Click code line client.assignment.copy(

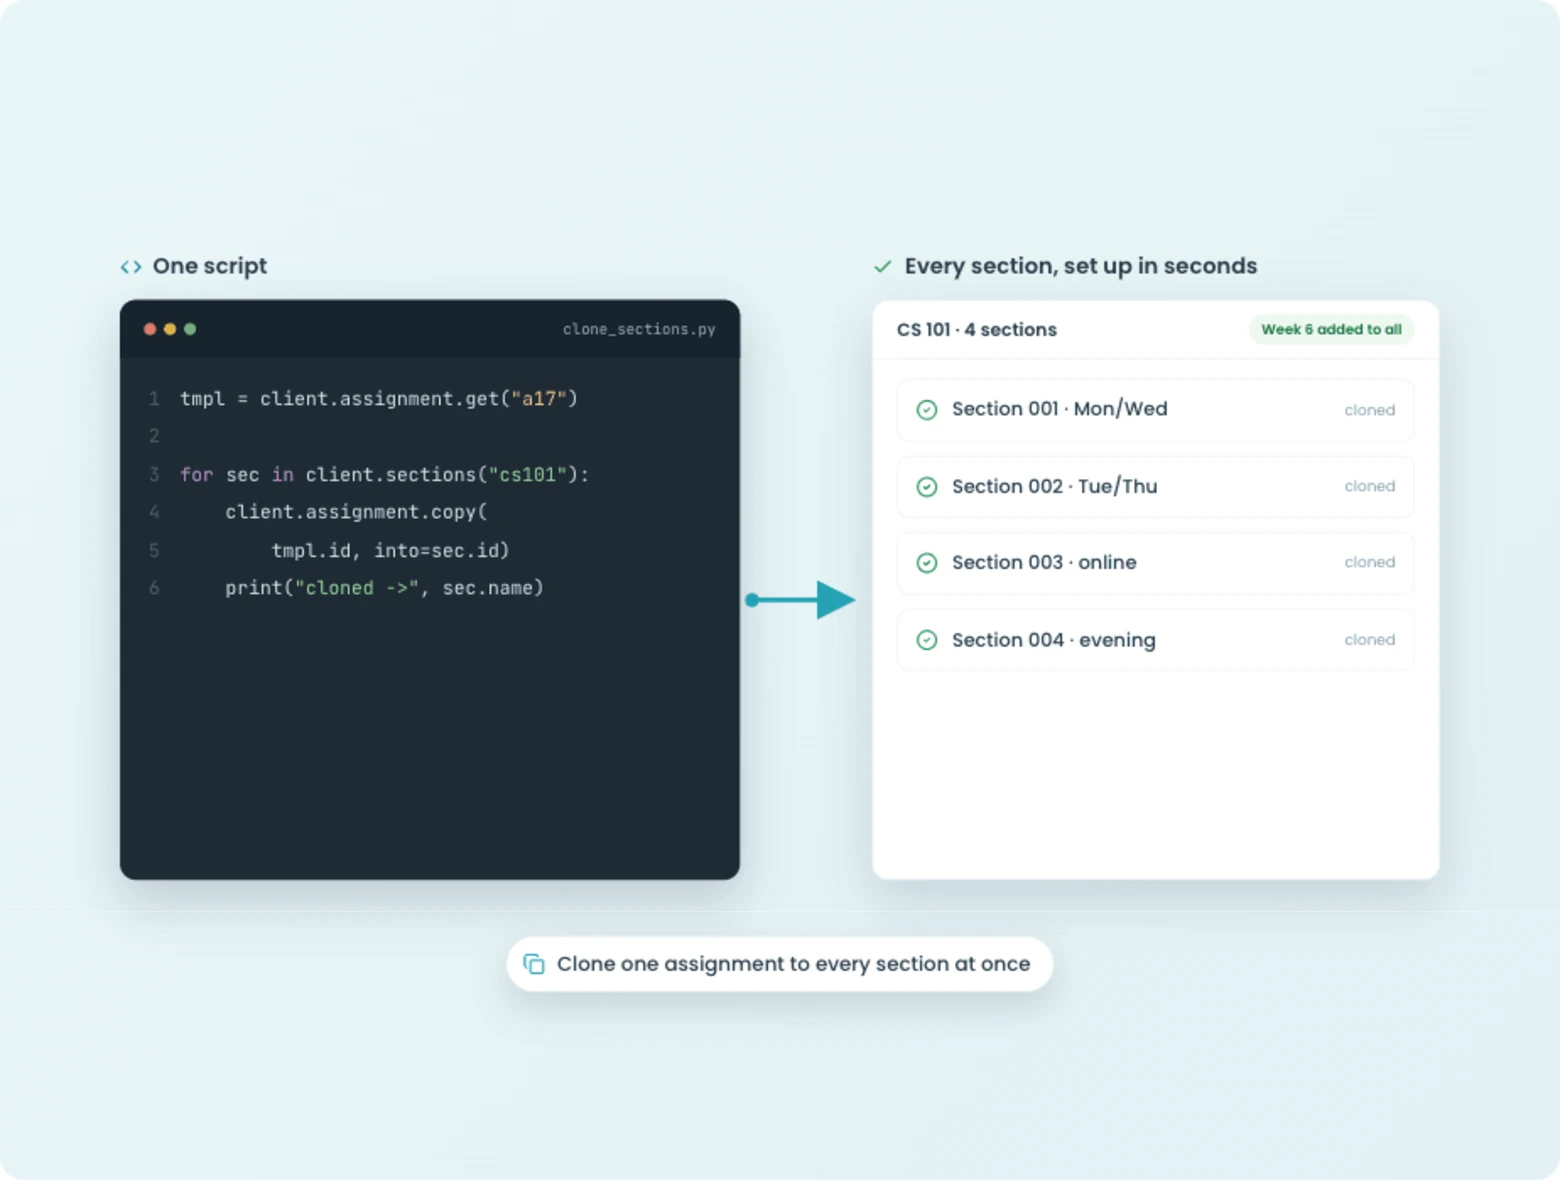point(356,512)
